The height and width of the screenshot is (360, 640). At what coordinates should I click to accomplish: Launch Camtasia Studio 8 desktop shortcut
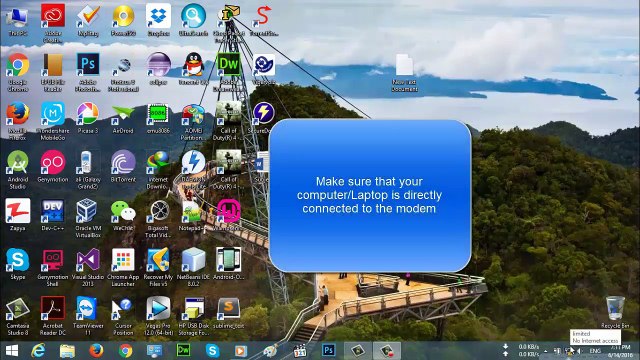tap(18, 316)
